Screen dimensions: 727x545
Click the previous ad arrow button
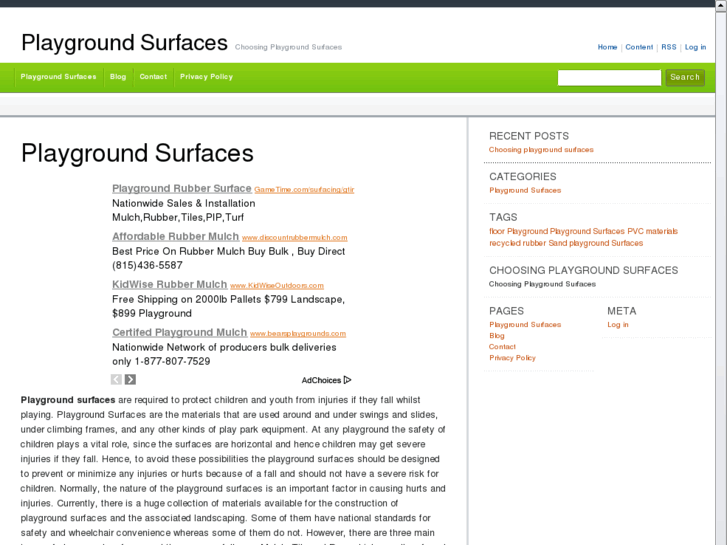(116, 380)
